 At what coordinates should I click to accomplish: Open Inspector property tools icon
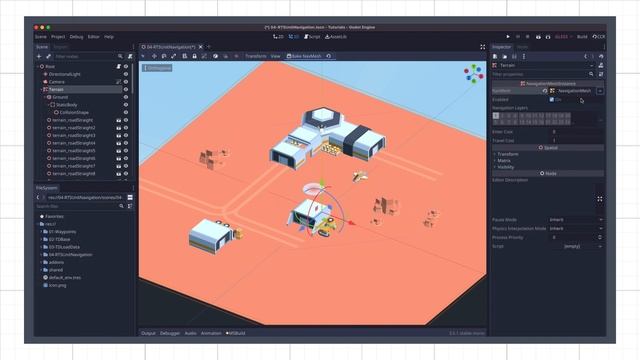pyautogui.click(x=601, y=74)
